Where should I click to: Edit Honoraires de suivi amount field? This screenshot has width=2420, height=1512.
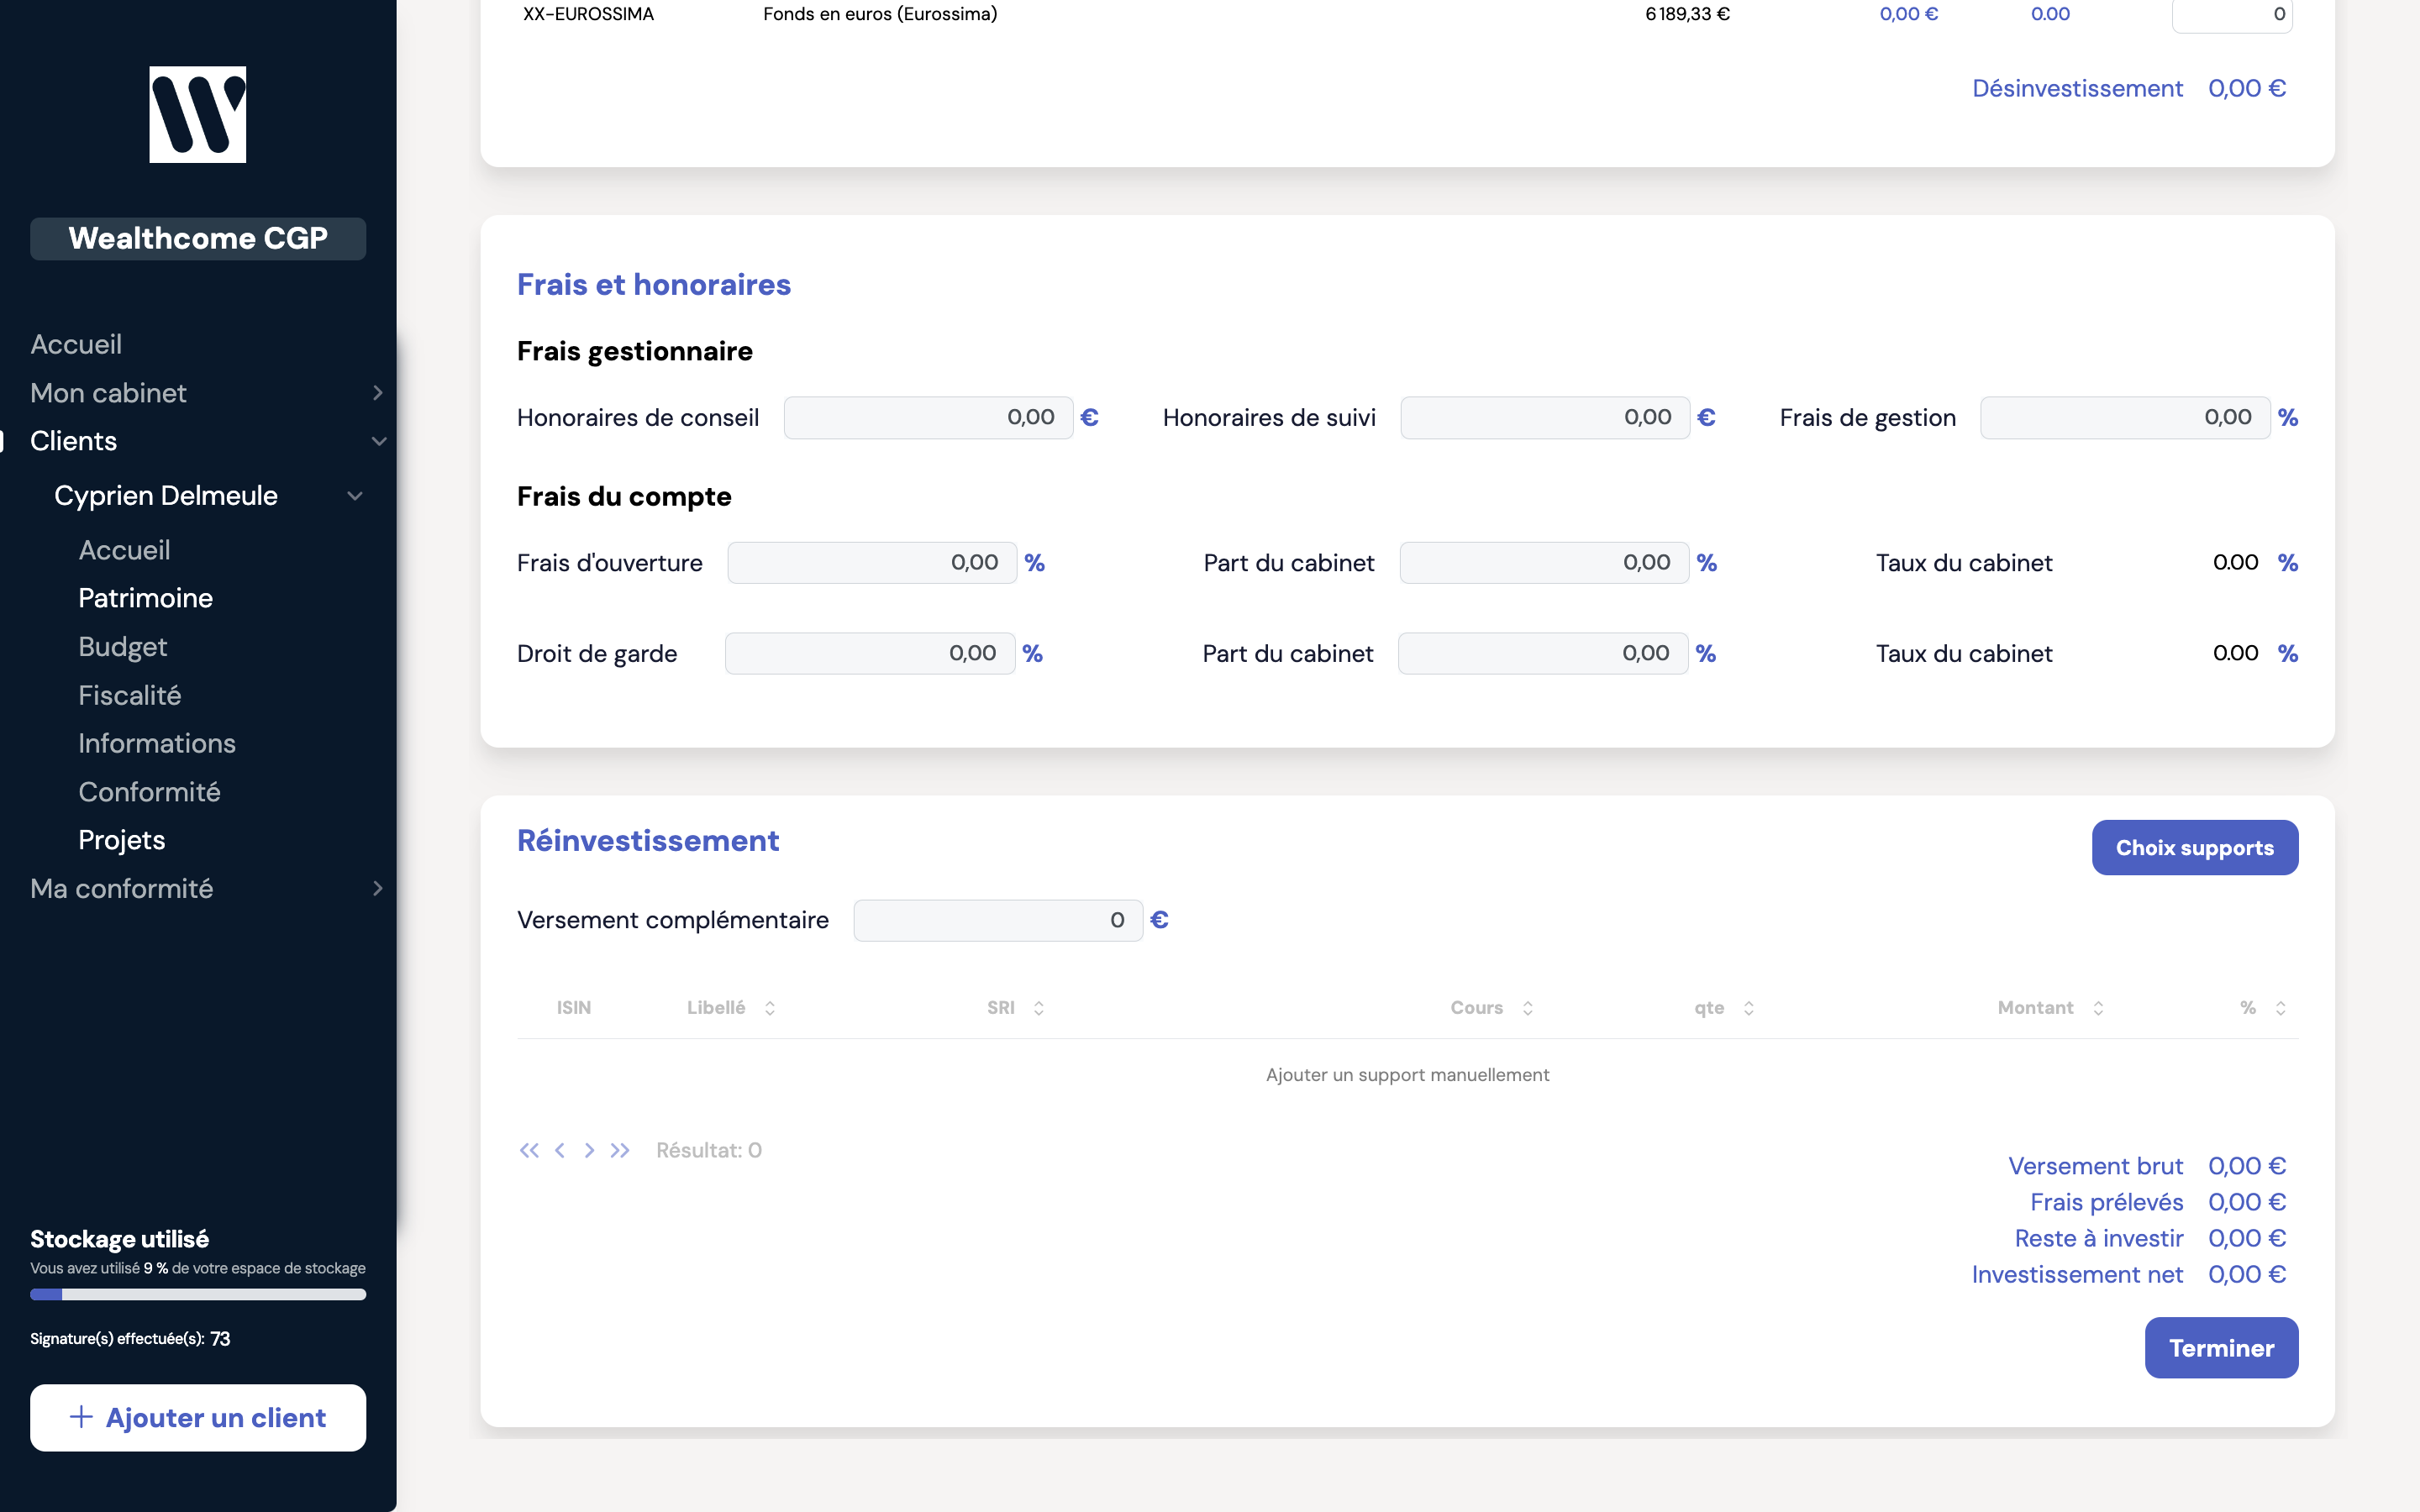point(1545,418)
